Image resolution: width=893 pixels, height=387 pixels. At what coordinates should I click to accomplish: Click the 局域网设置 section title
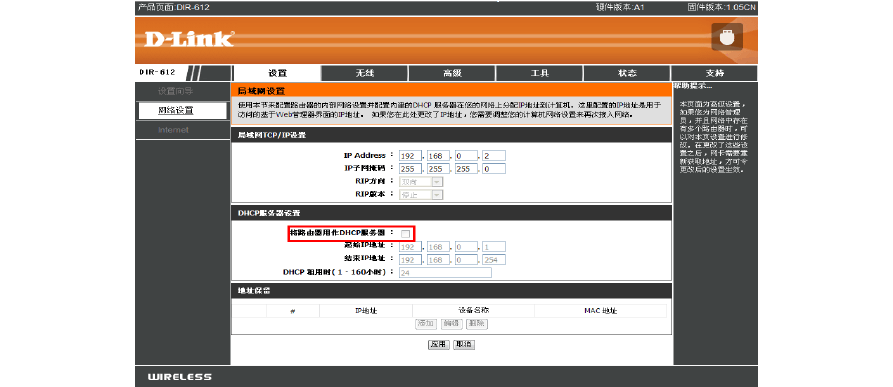261,90
